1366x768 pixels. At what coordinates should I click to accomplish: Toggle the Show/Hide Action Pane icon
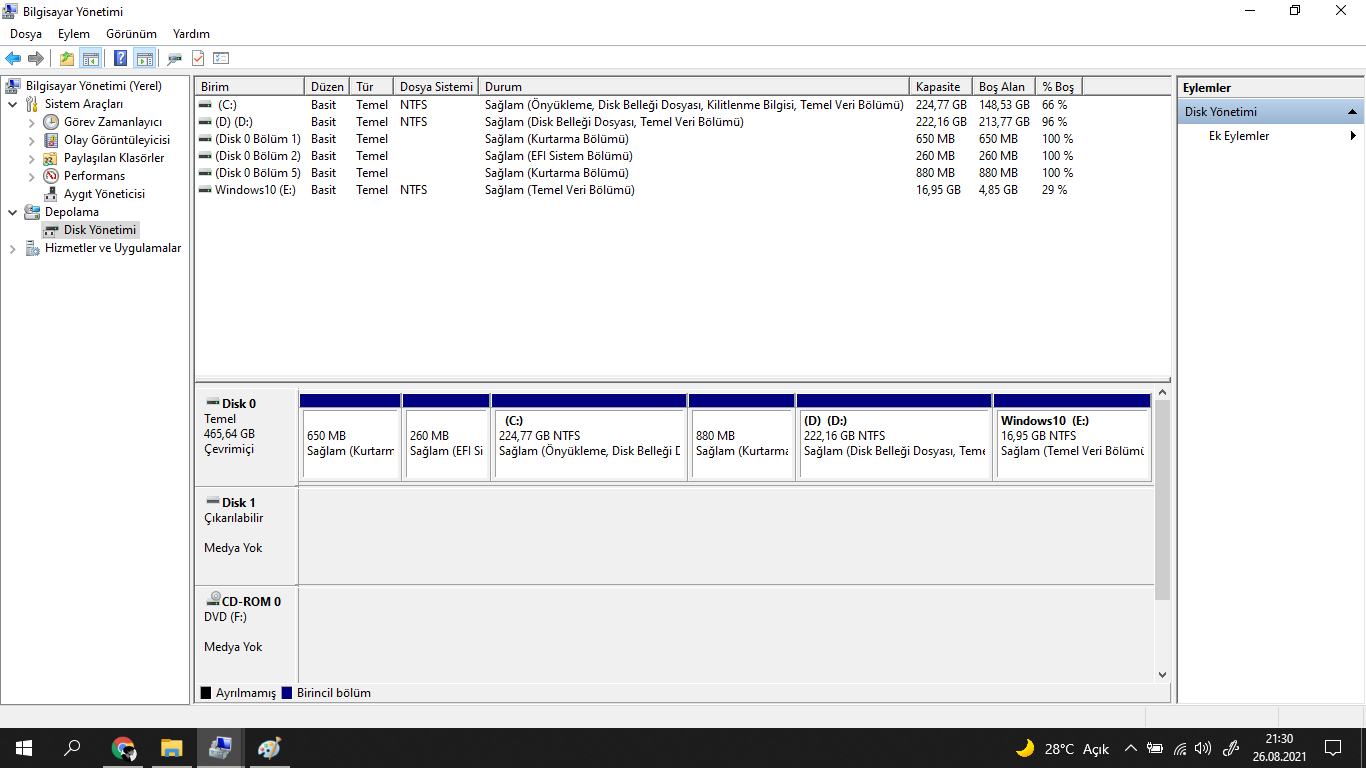(x=144, y=58)
